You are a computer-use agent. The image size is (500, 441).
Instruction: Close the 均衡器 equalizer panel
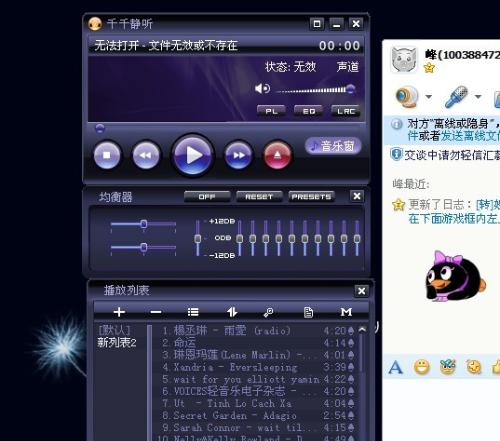[357, 196]
